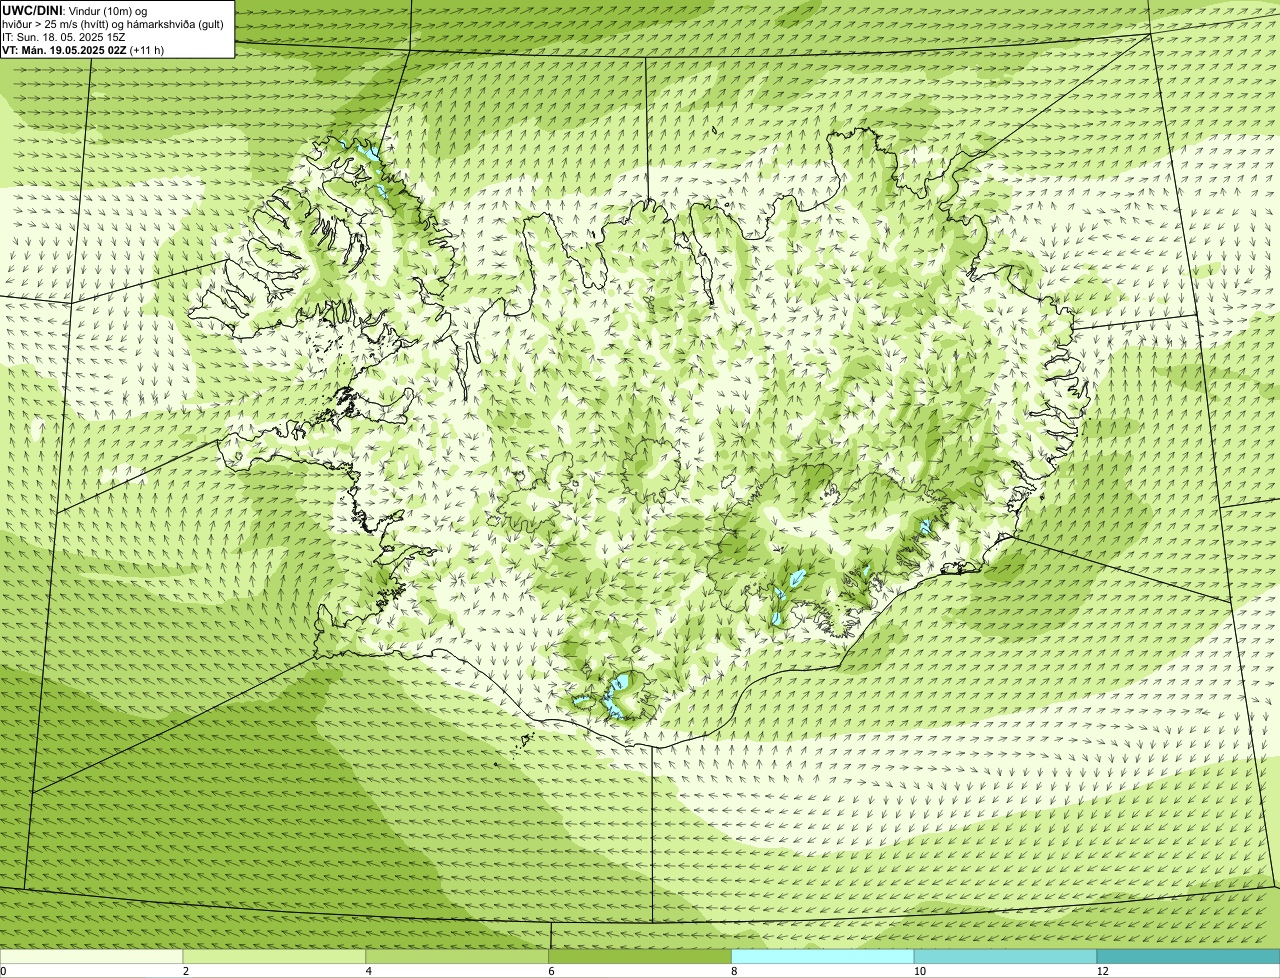
Task: Click the colorbar tick label '2'
Action: 186,971
